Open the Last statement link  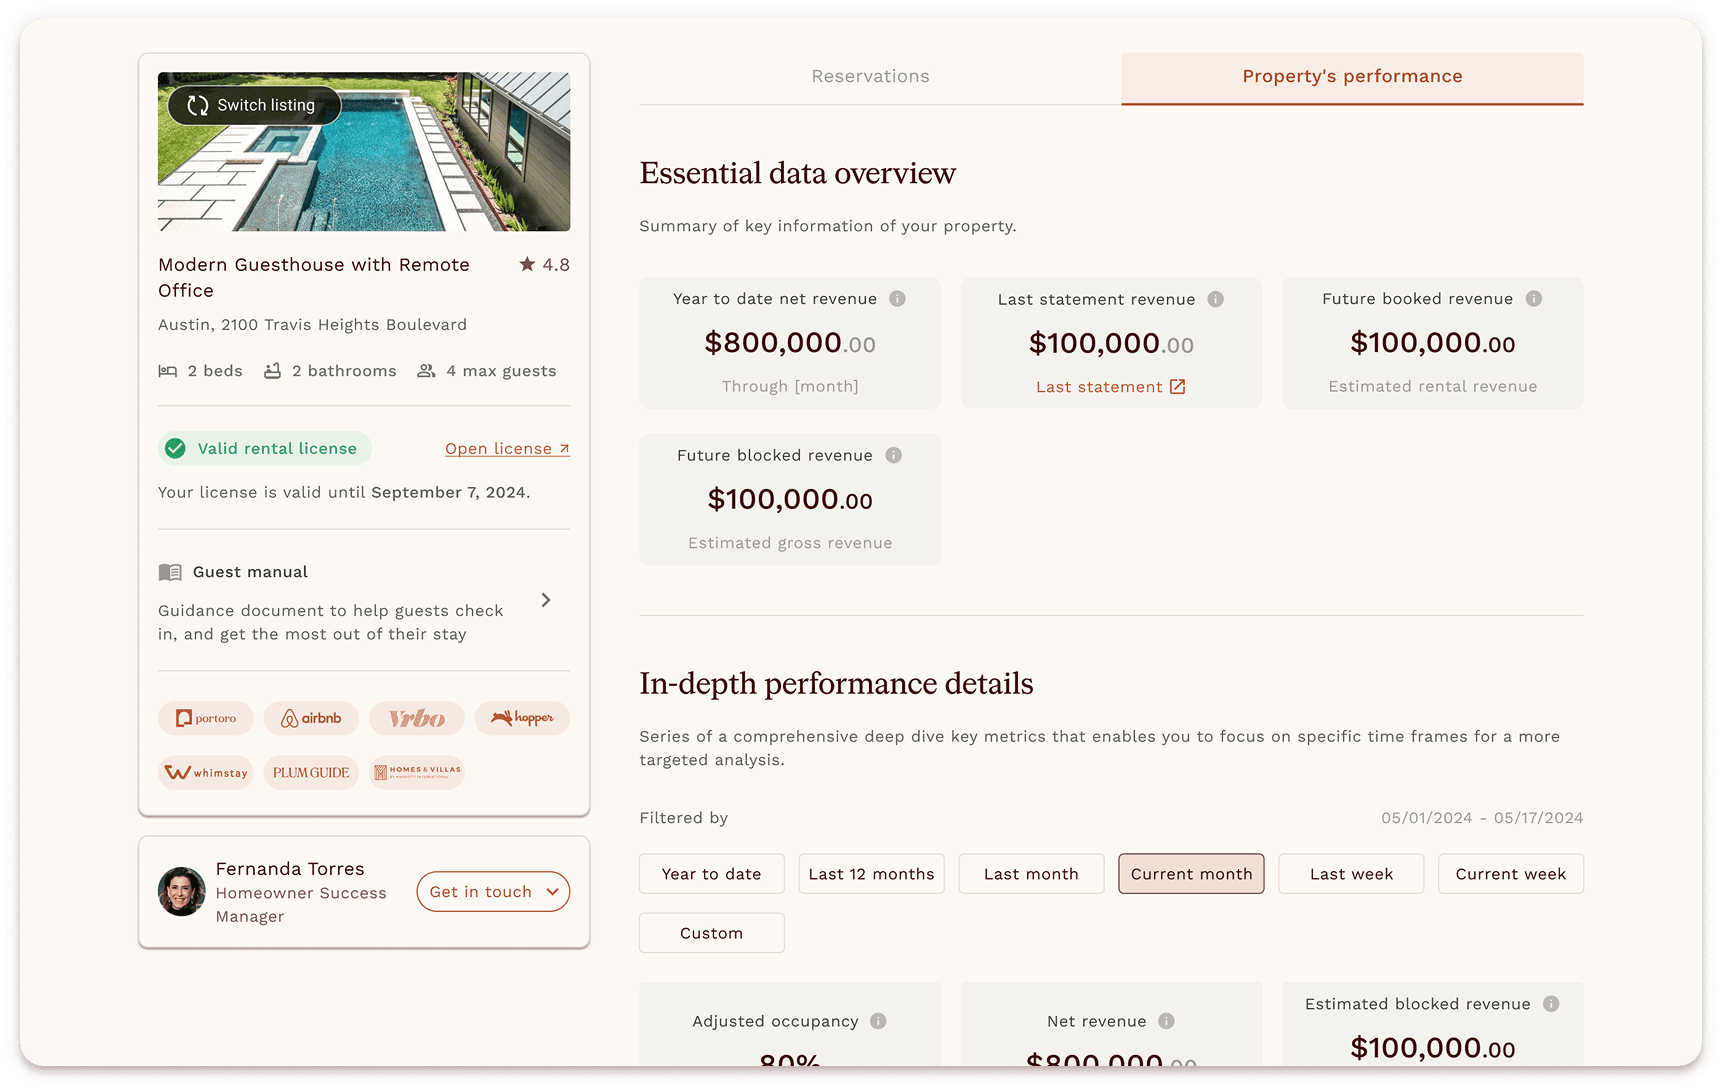[x=1111, y=387]
